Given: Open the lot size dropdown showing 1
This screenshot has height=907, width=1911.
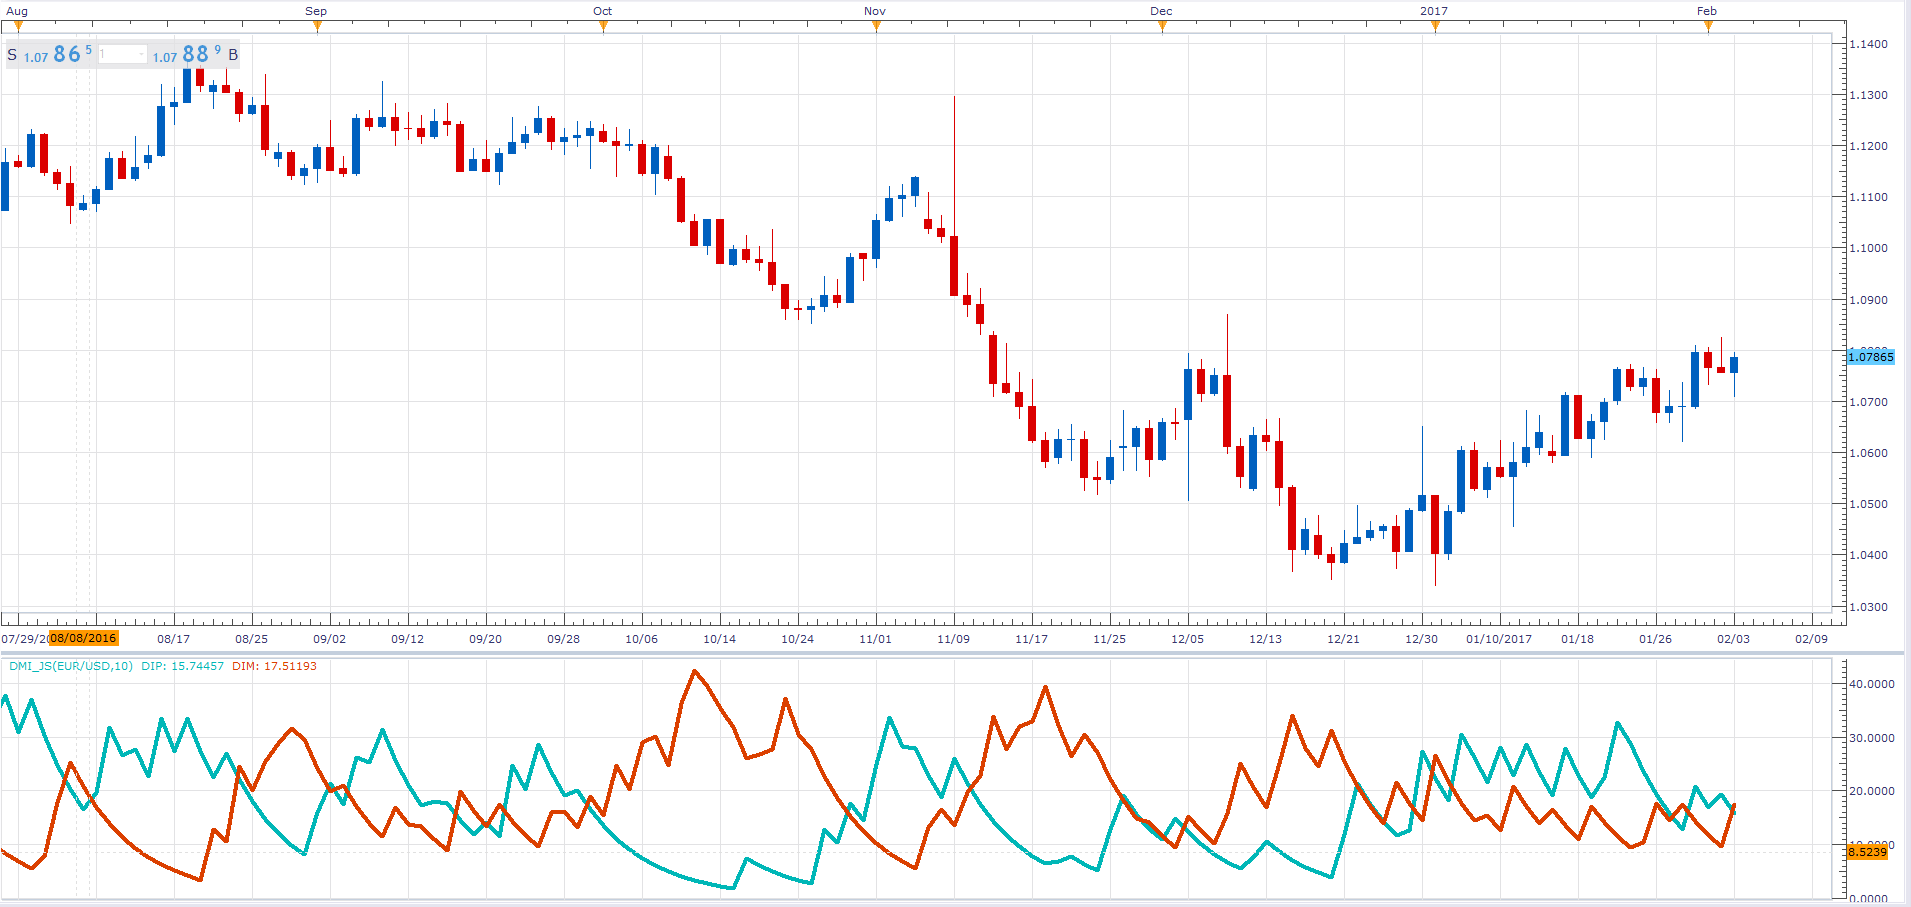Looking at the screenshot, I should click(123, 54).
